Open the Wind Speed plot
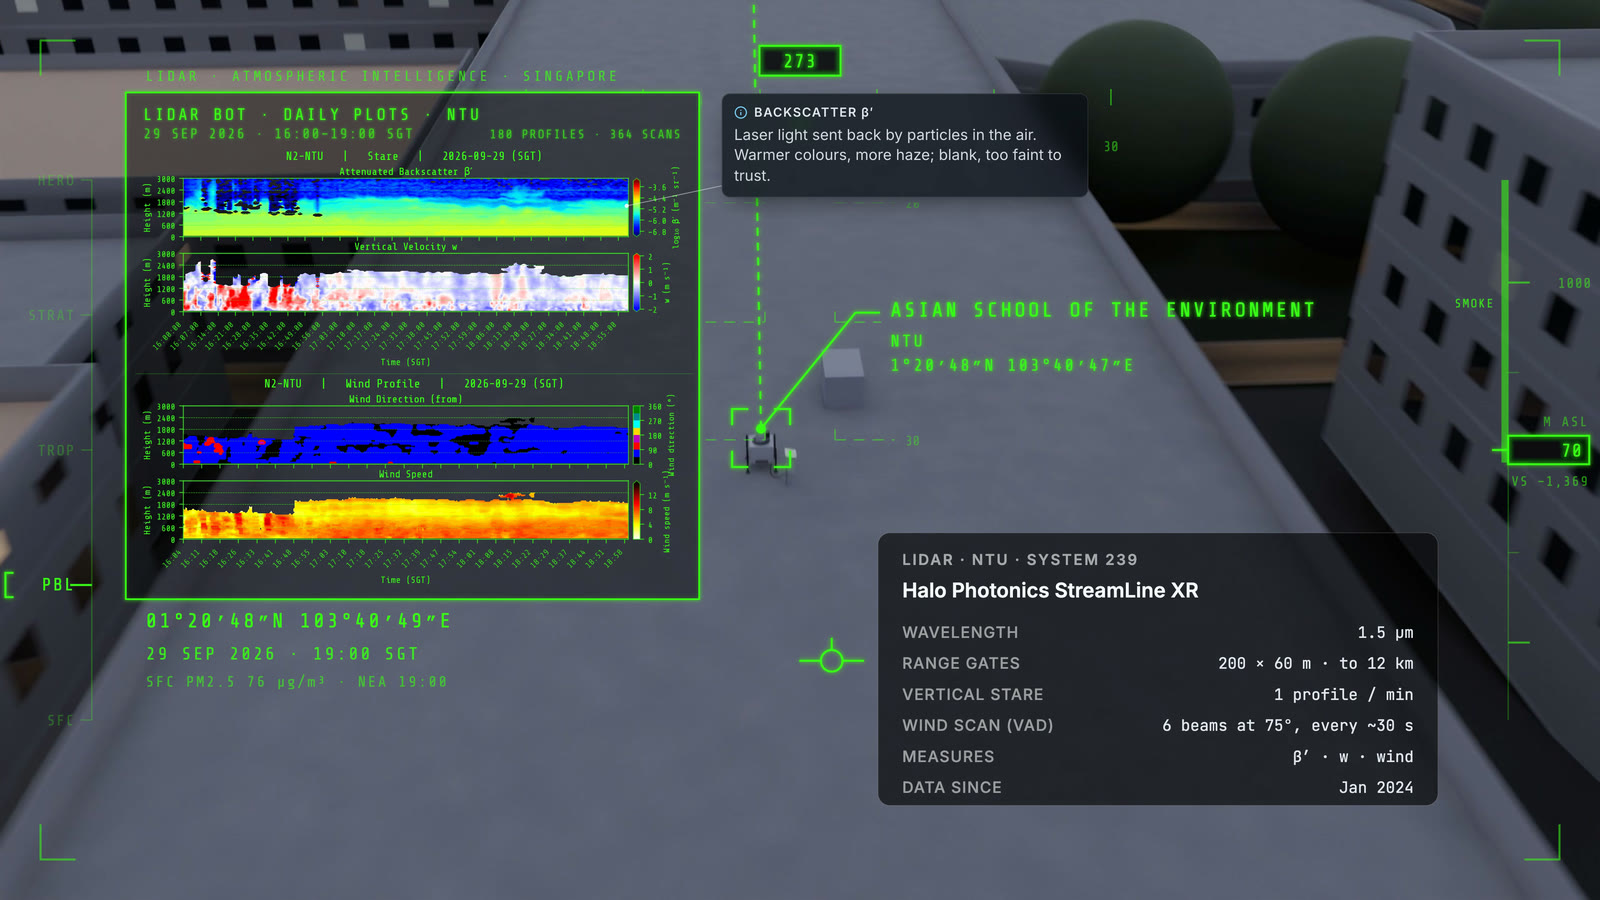This screenshot has height=900, width=1600. (405, 510)
